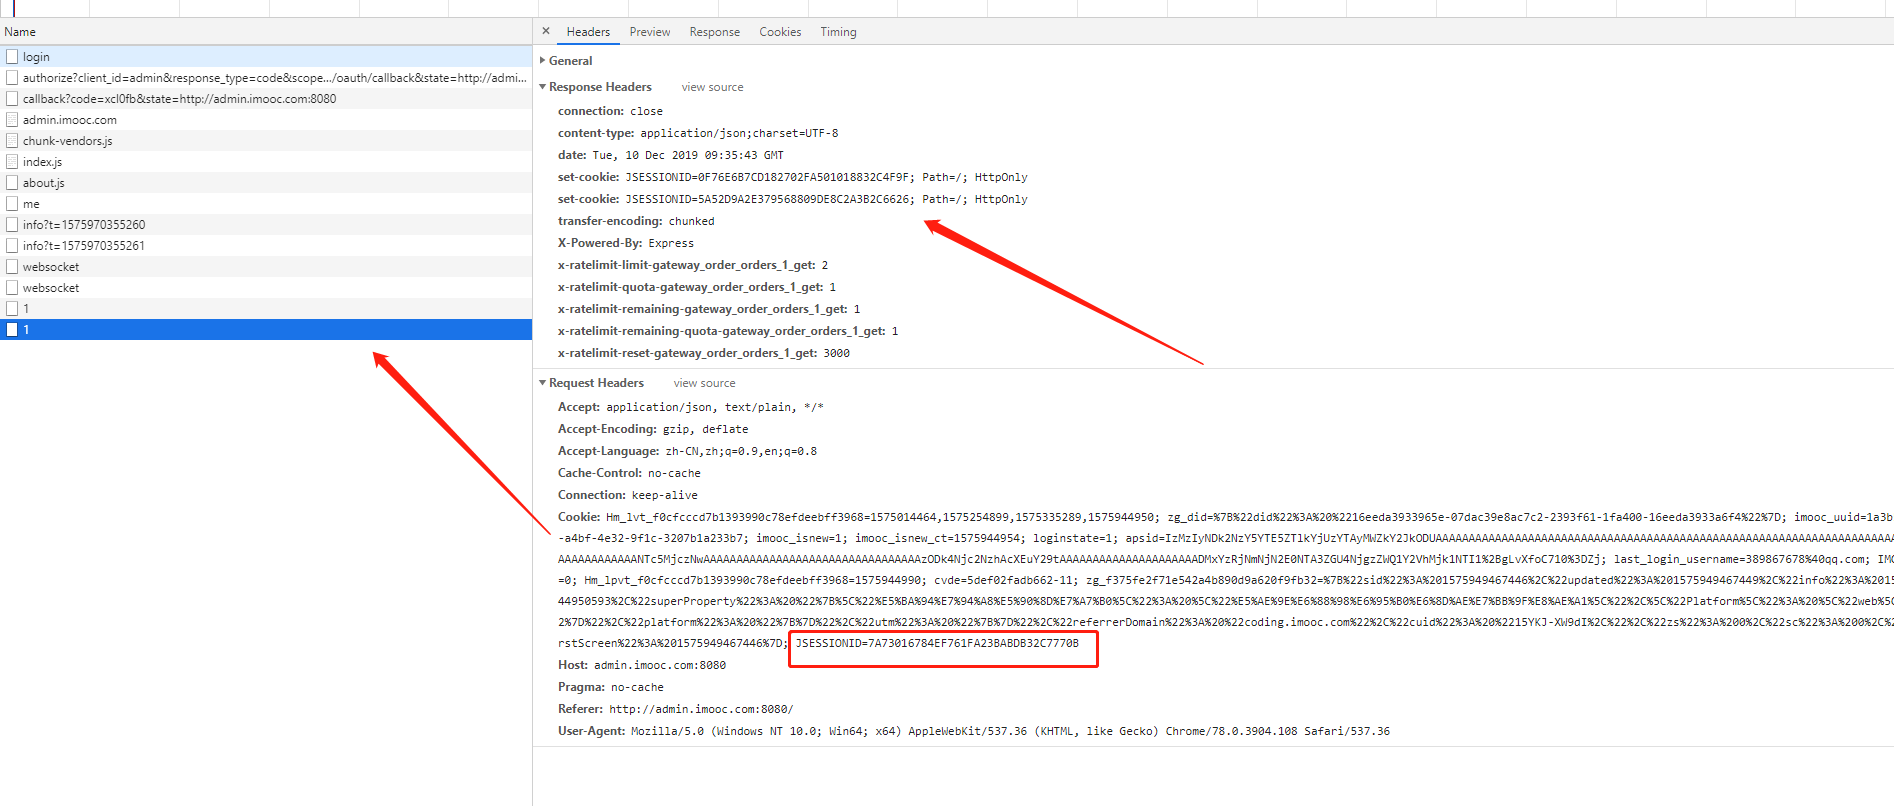Click the content-type response header value
Viewport: 1894px width, 806px height.
coord(739,133)
